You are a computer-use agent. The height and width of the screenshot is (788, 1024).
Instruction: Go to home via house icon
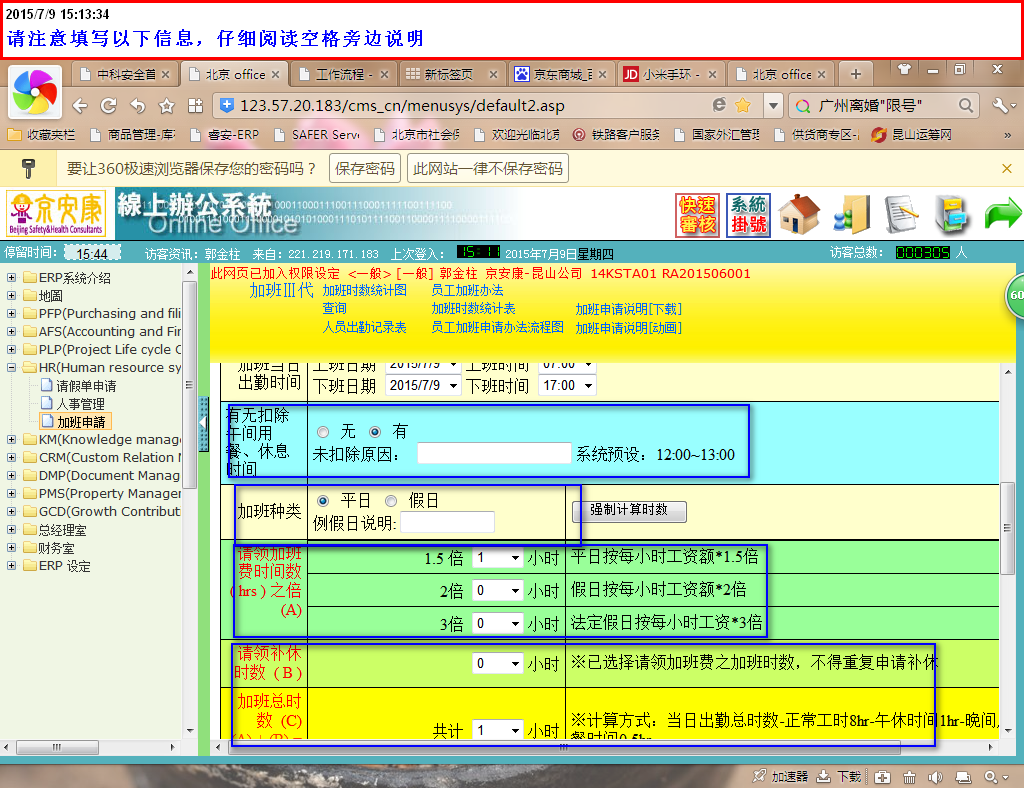pyautogui.click(x=799, y=214)
